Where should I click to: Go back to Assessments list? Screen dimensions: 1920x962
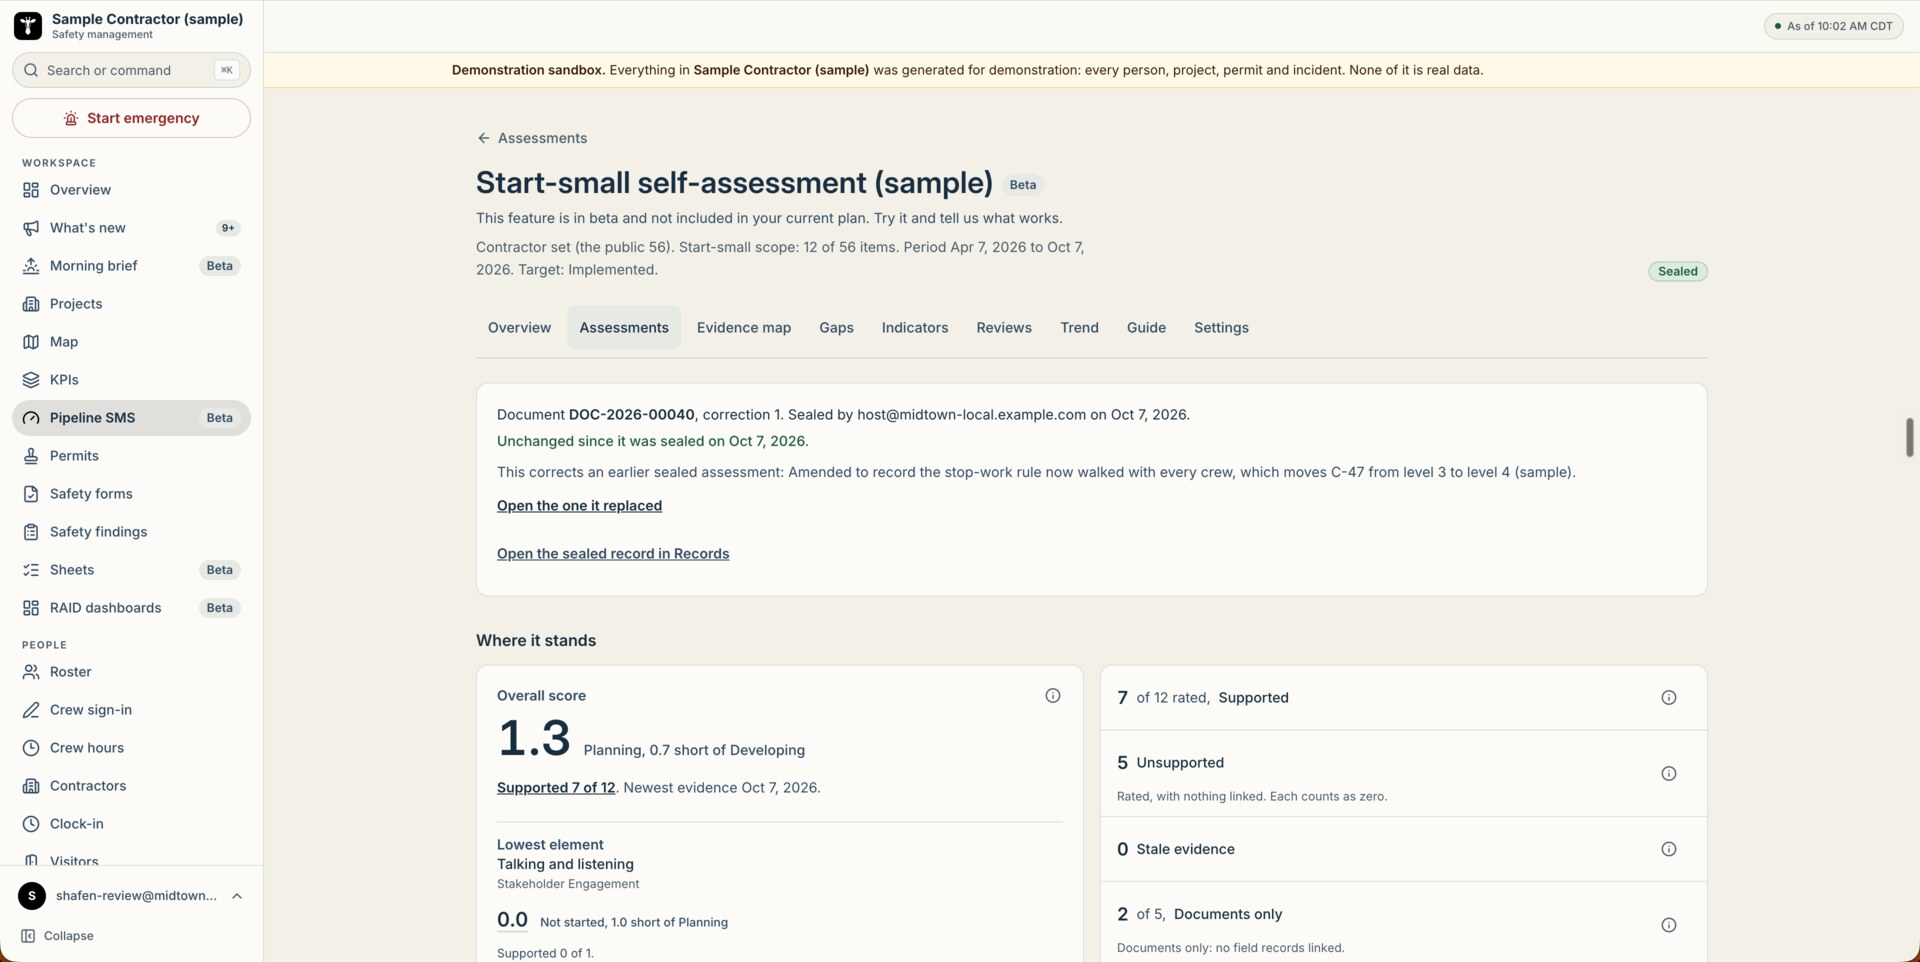(x=532, y=138)
